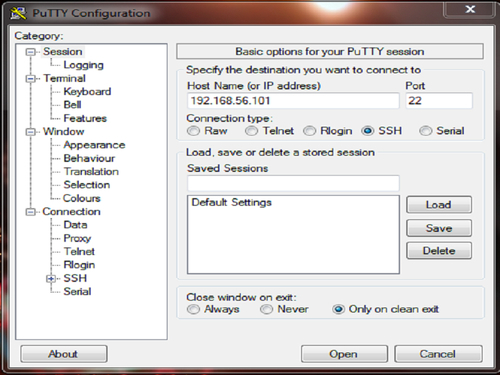Click the Host Name input field
Image resolution: width=500 pixels, height=375 pixels.
tap(293, 101)
